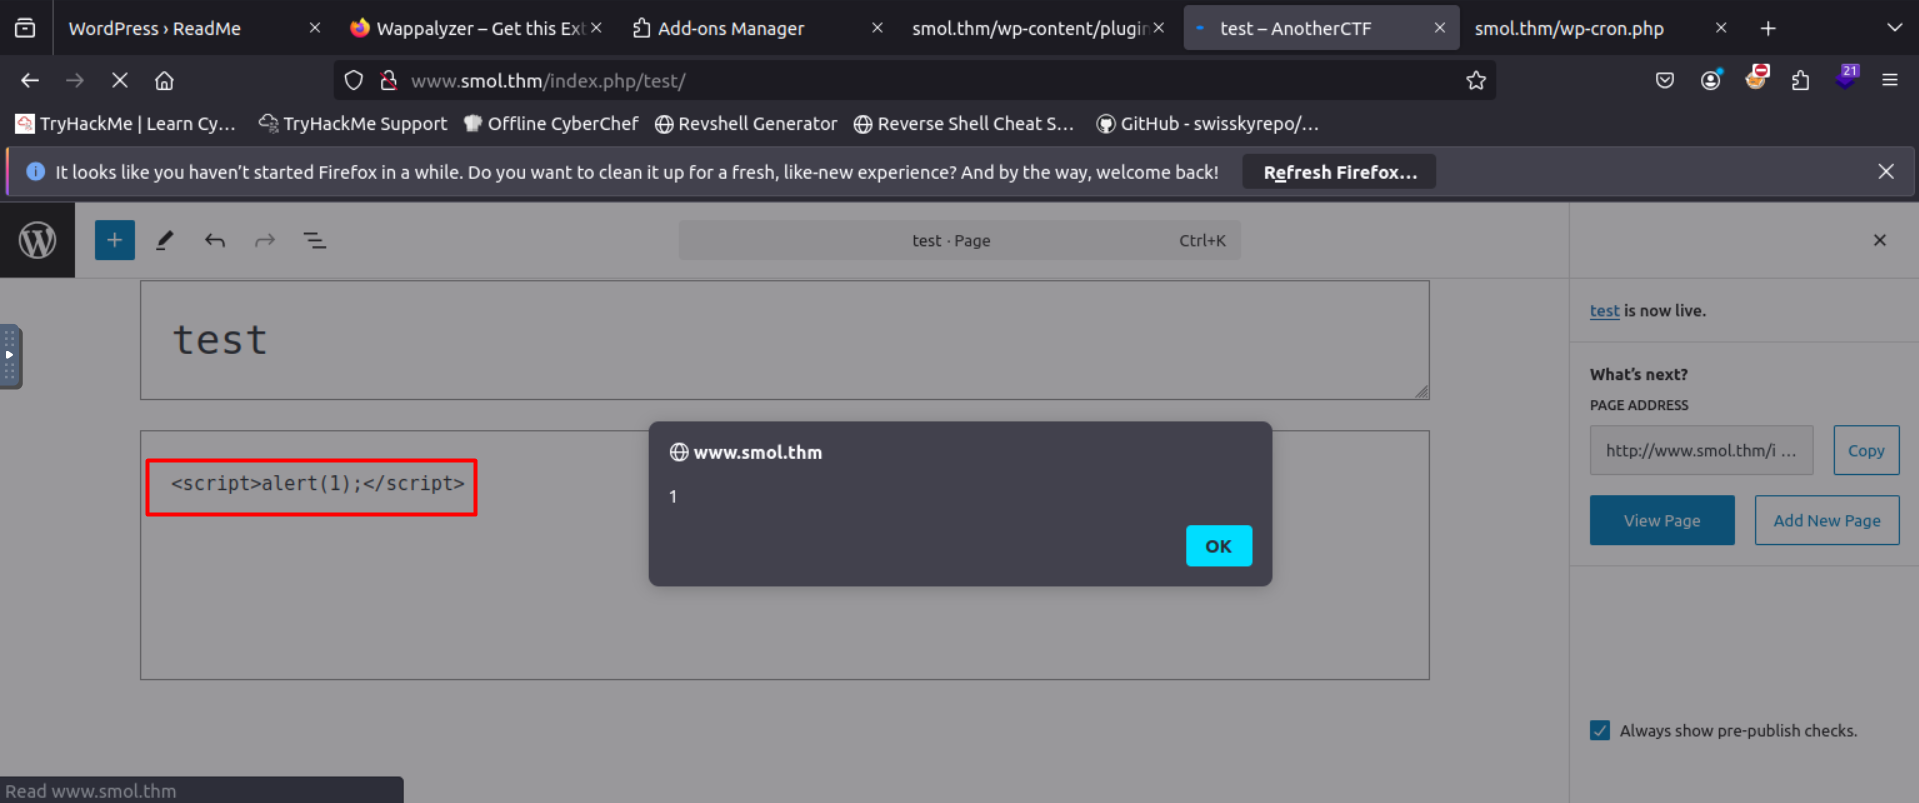This screenshot has width=1919, height=803.
Task: Uncheck Always show pre-publish checks
Action: click(1600, 730)
